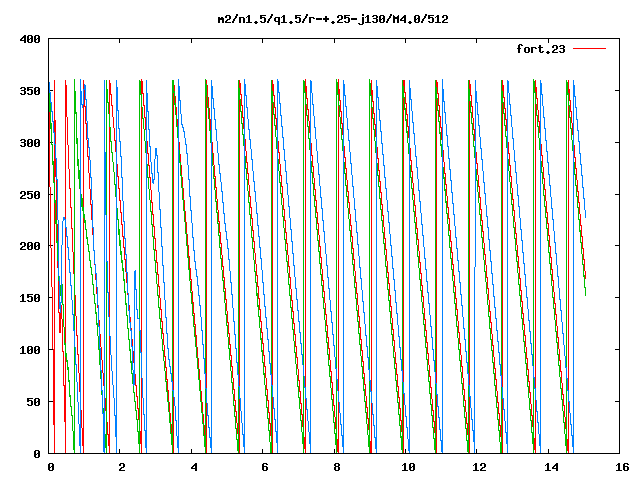Click y-axis label 300
Viewport: 640px width, 480px height.
(30, 143)
